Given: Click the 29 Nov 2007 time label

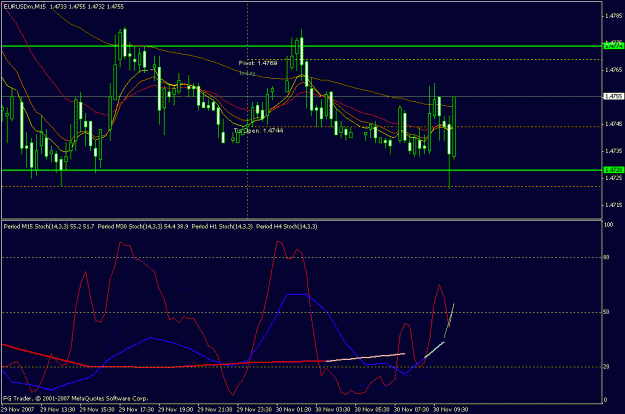Looking at the screenshot, I should (18, 409).
